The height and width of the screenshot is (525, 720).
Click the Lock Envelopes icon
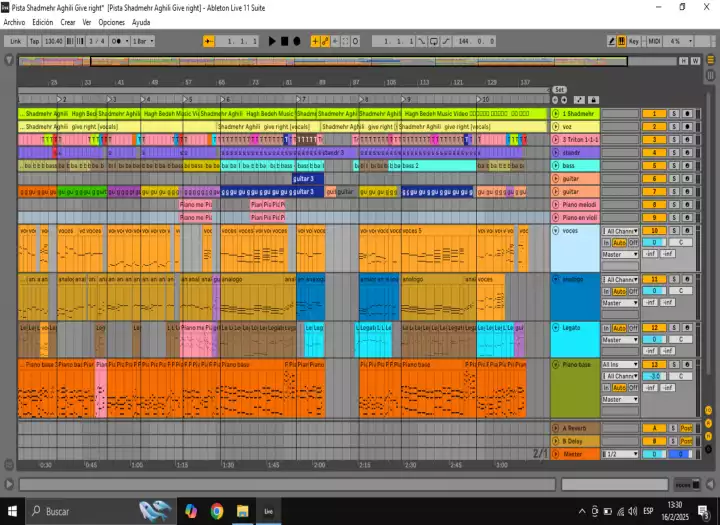click(593, 100)
